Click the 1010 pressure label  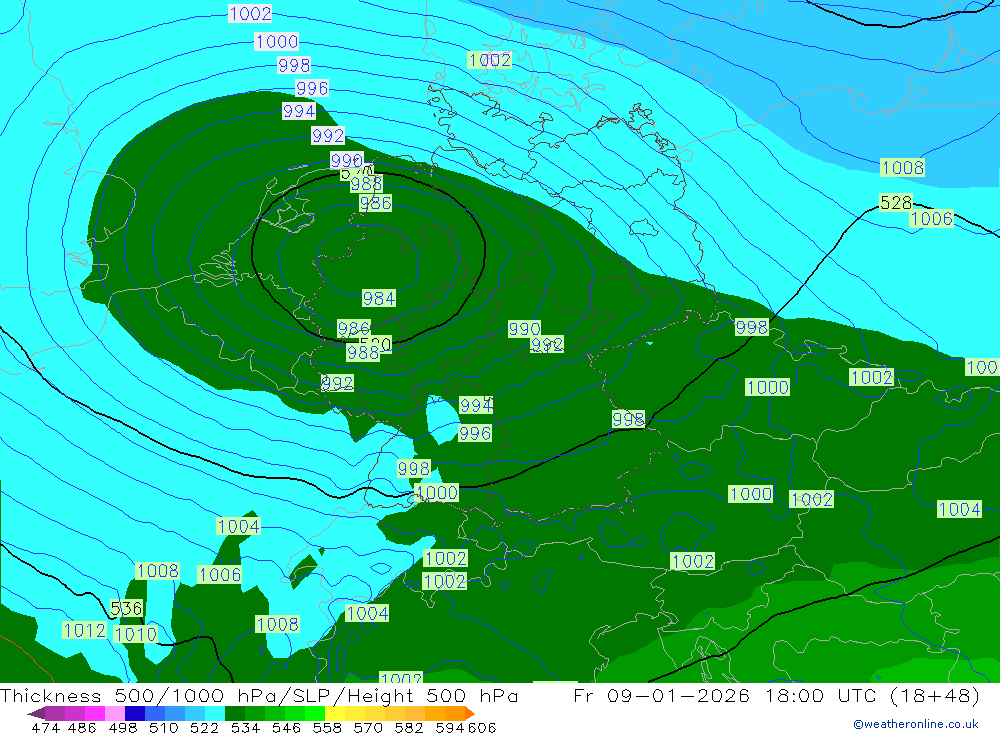pos(135,634)
